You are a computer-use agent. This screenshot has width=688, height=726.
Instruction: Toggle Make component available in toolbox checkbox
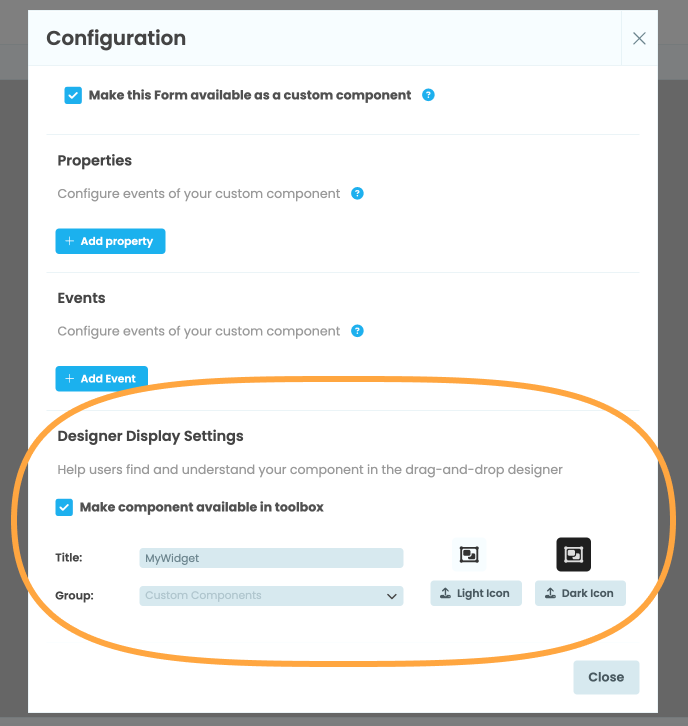point(64,507)
